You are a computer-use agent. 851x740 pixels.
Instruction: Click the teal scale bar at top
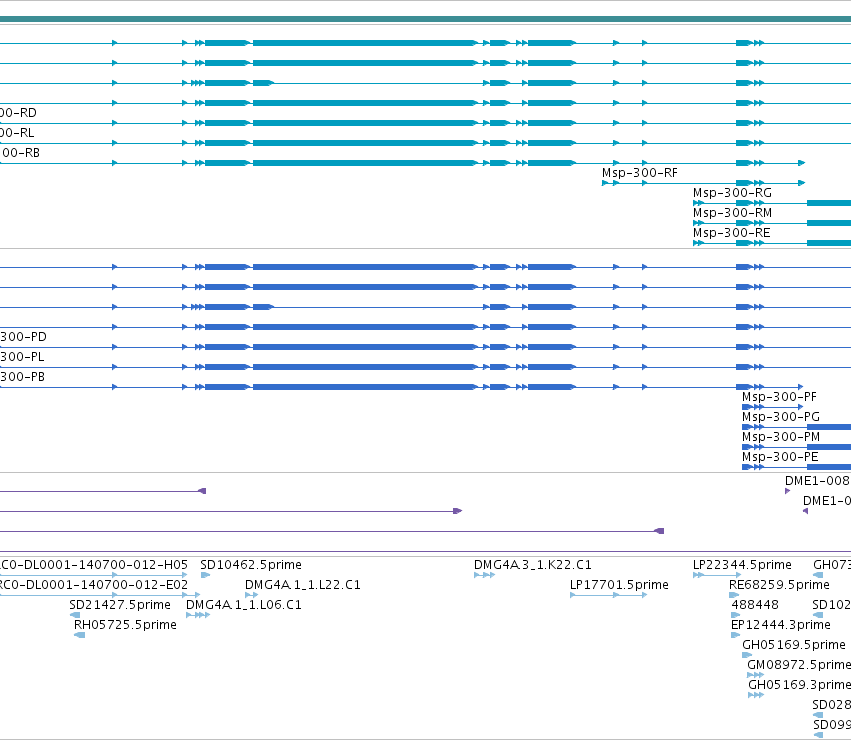pyautogui.click(x=426, y=19)
